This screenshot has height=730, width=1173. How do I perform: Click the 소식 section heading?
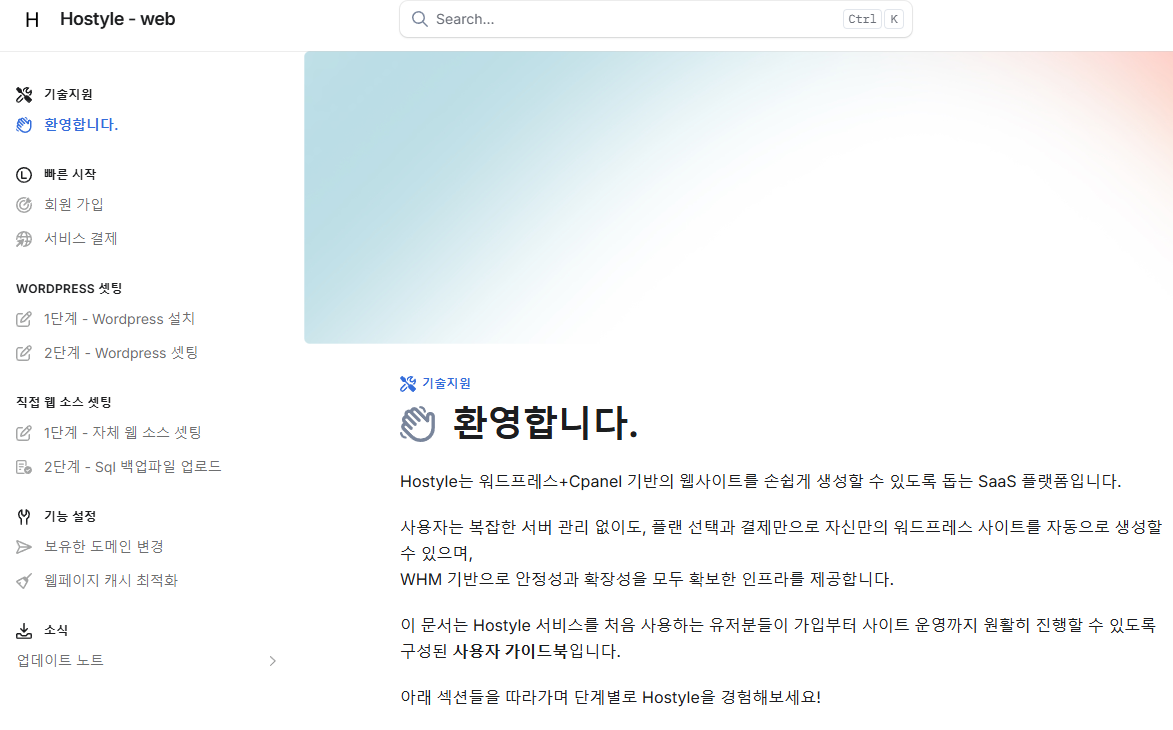tap(55, 630)
